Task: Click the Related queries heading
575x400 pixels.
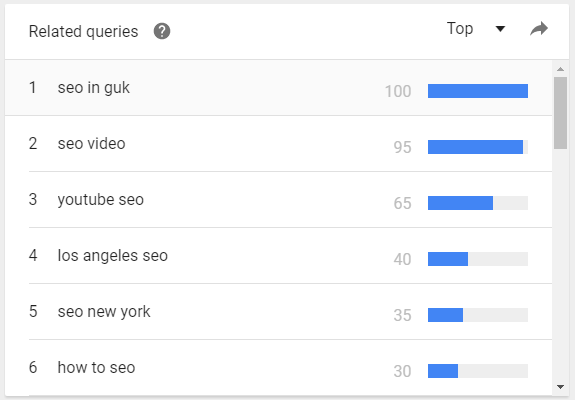Action: pyautogui.click(x=84, y=32)
